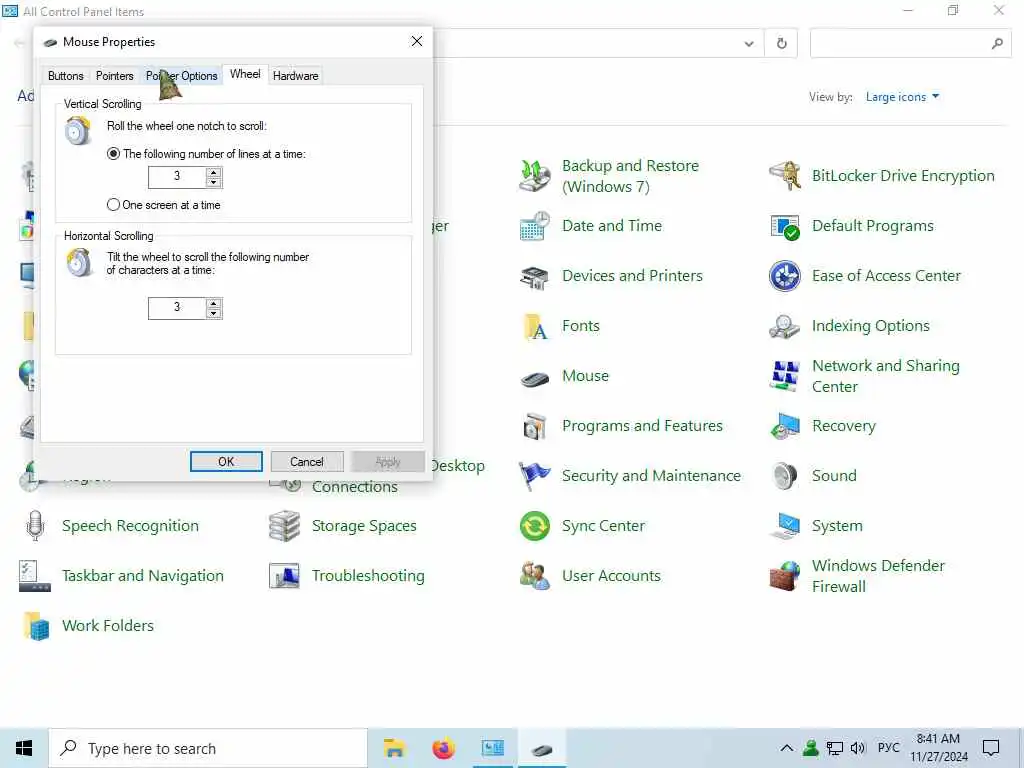This screenshot has width=1024, height=768.
Task: Open the Ease of Access Center icon
Action: pos(784,276)
